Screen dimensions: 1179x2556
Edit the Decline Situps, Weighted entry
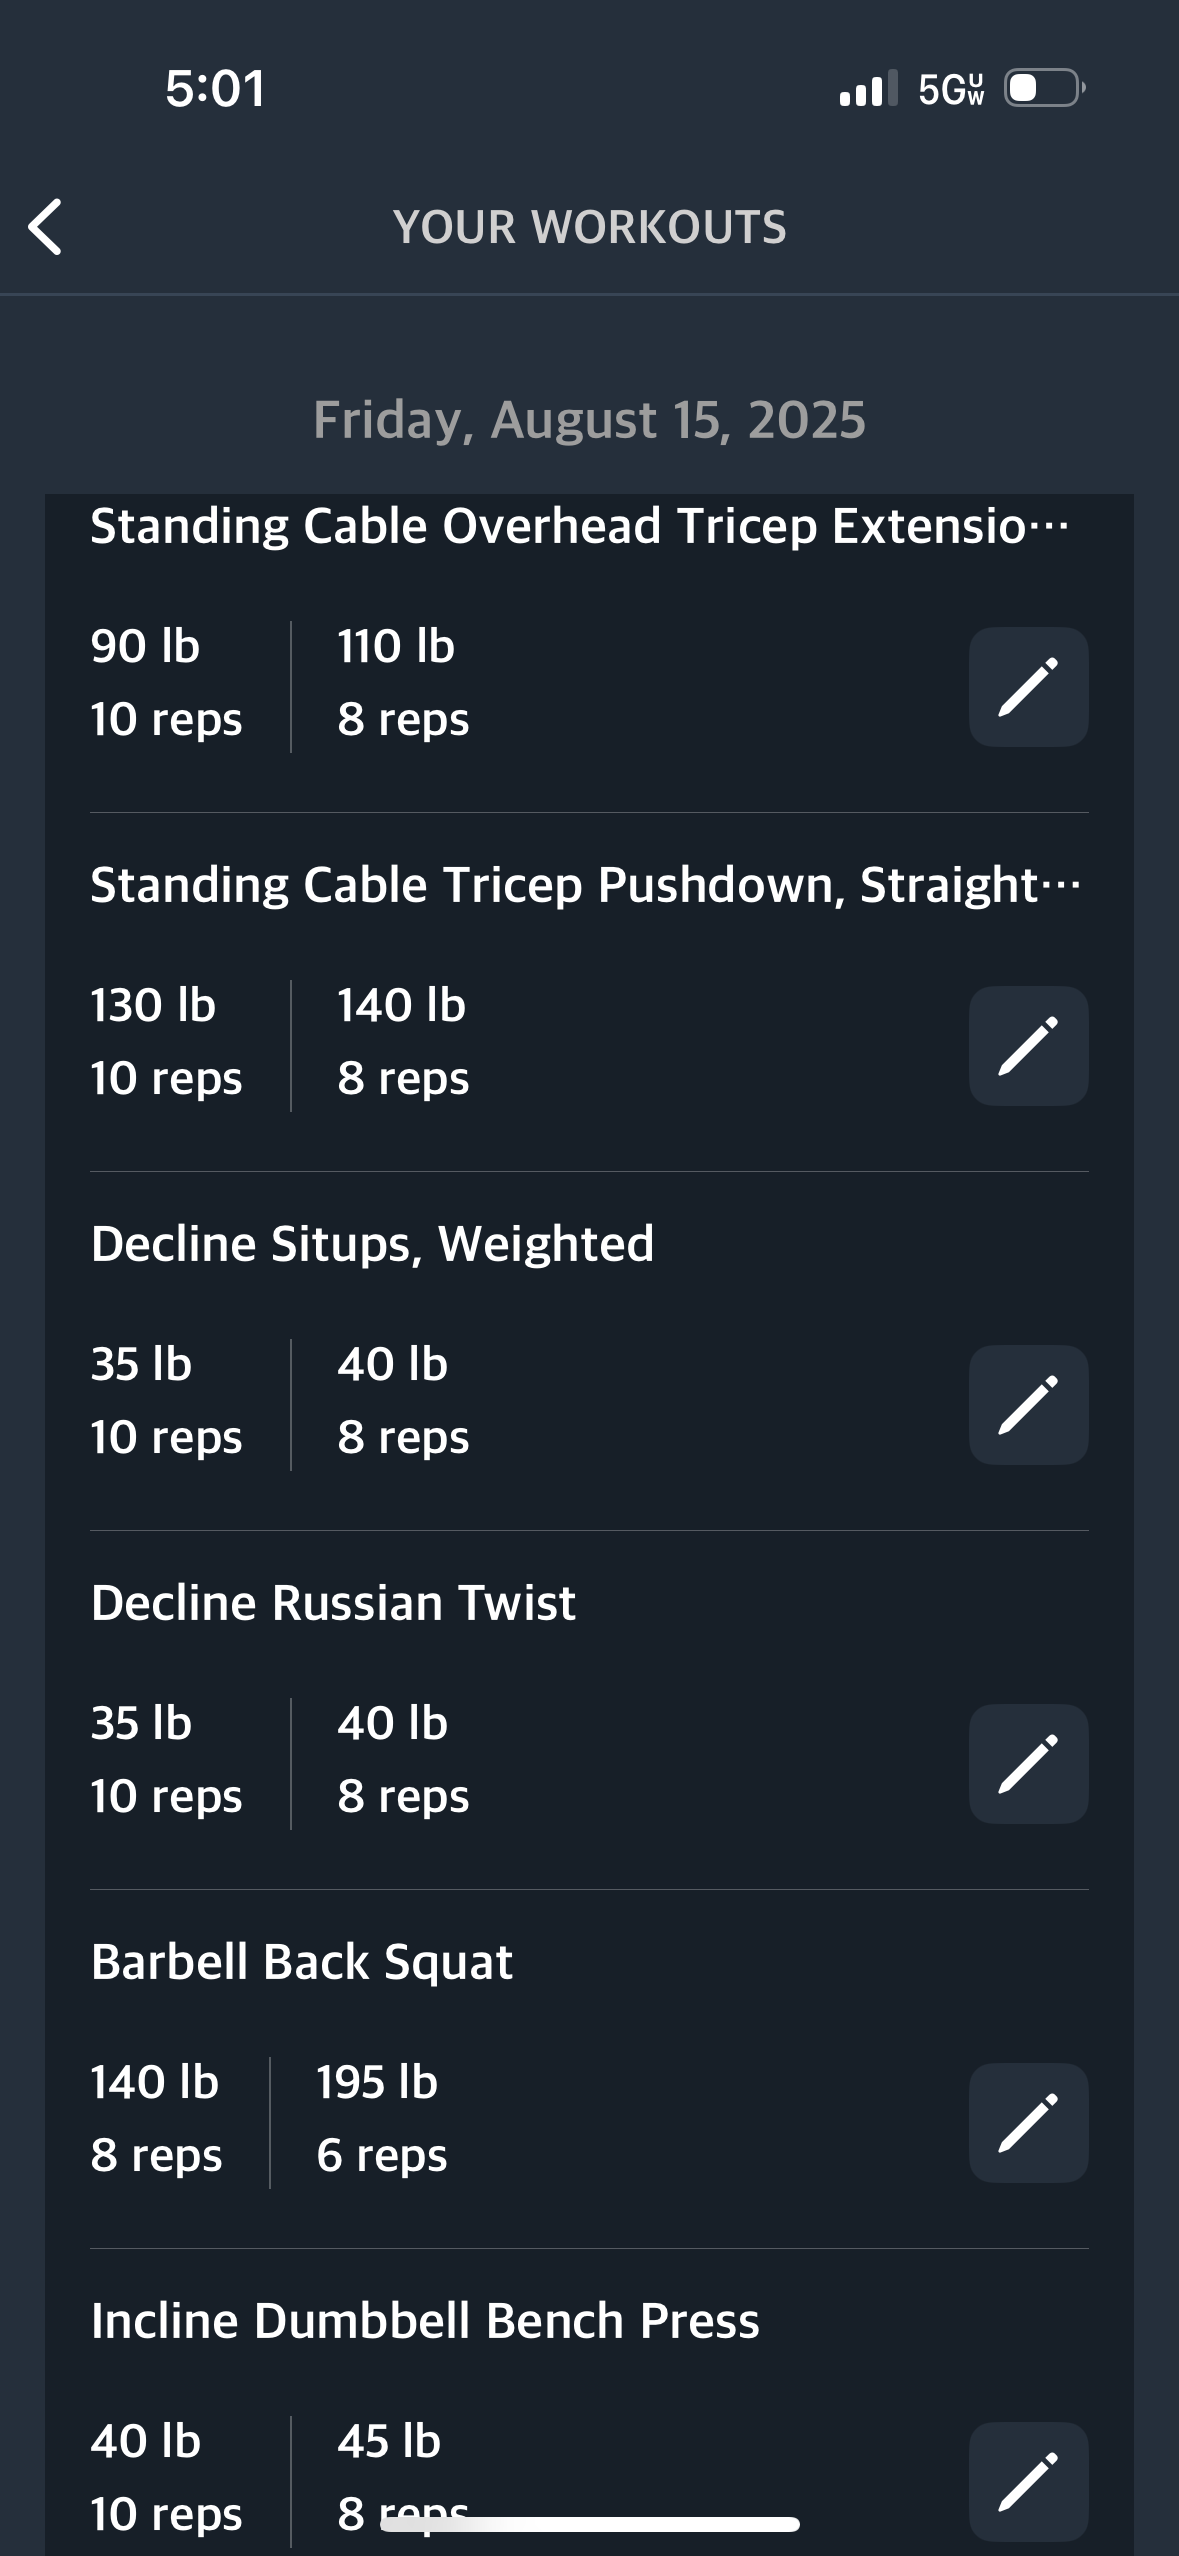[x=1028, y=1405]
